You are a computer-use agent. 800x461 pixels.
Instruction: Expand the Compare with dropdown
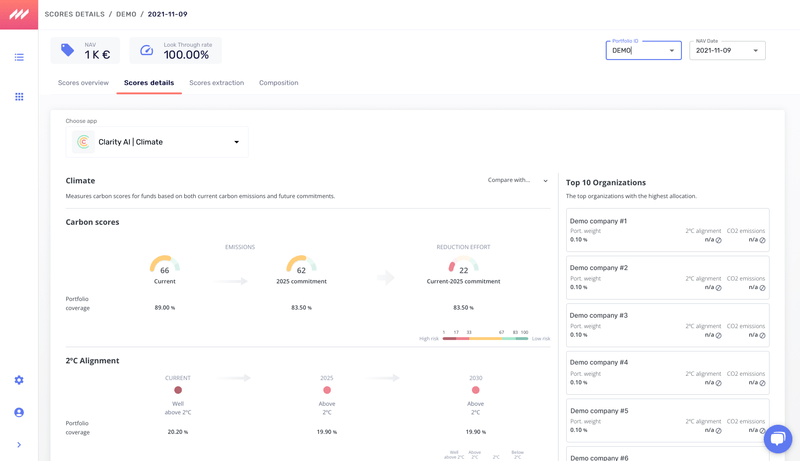coord(518,181)
